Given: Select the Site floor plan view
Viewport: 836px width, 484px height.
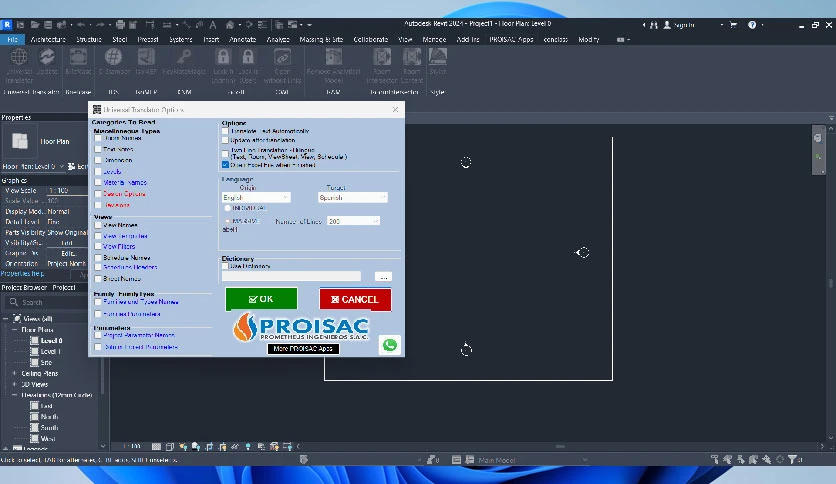Looking at the screenshot, I should click(46, 362).
